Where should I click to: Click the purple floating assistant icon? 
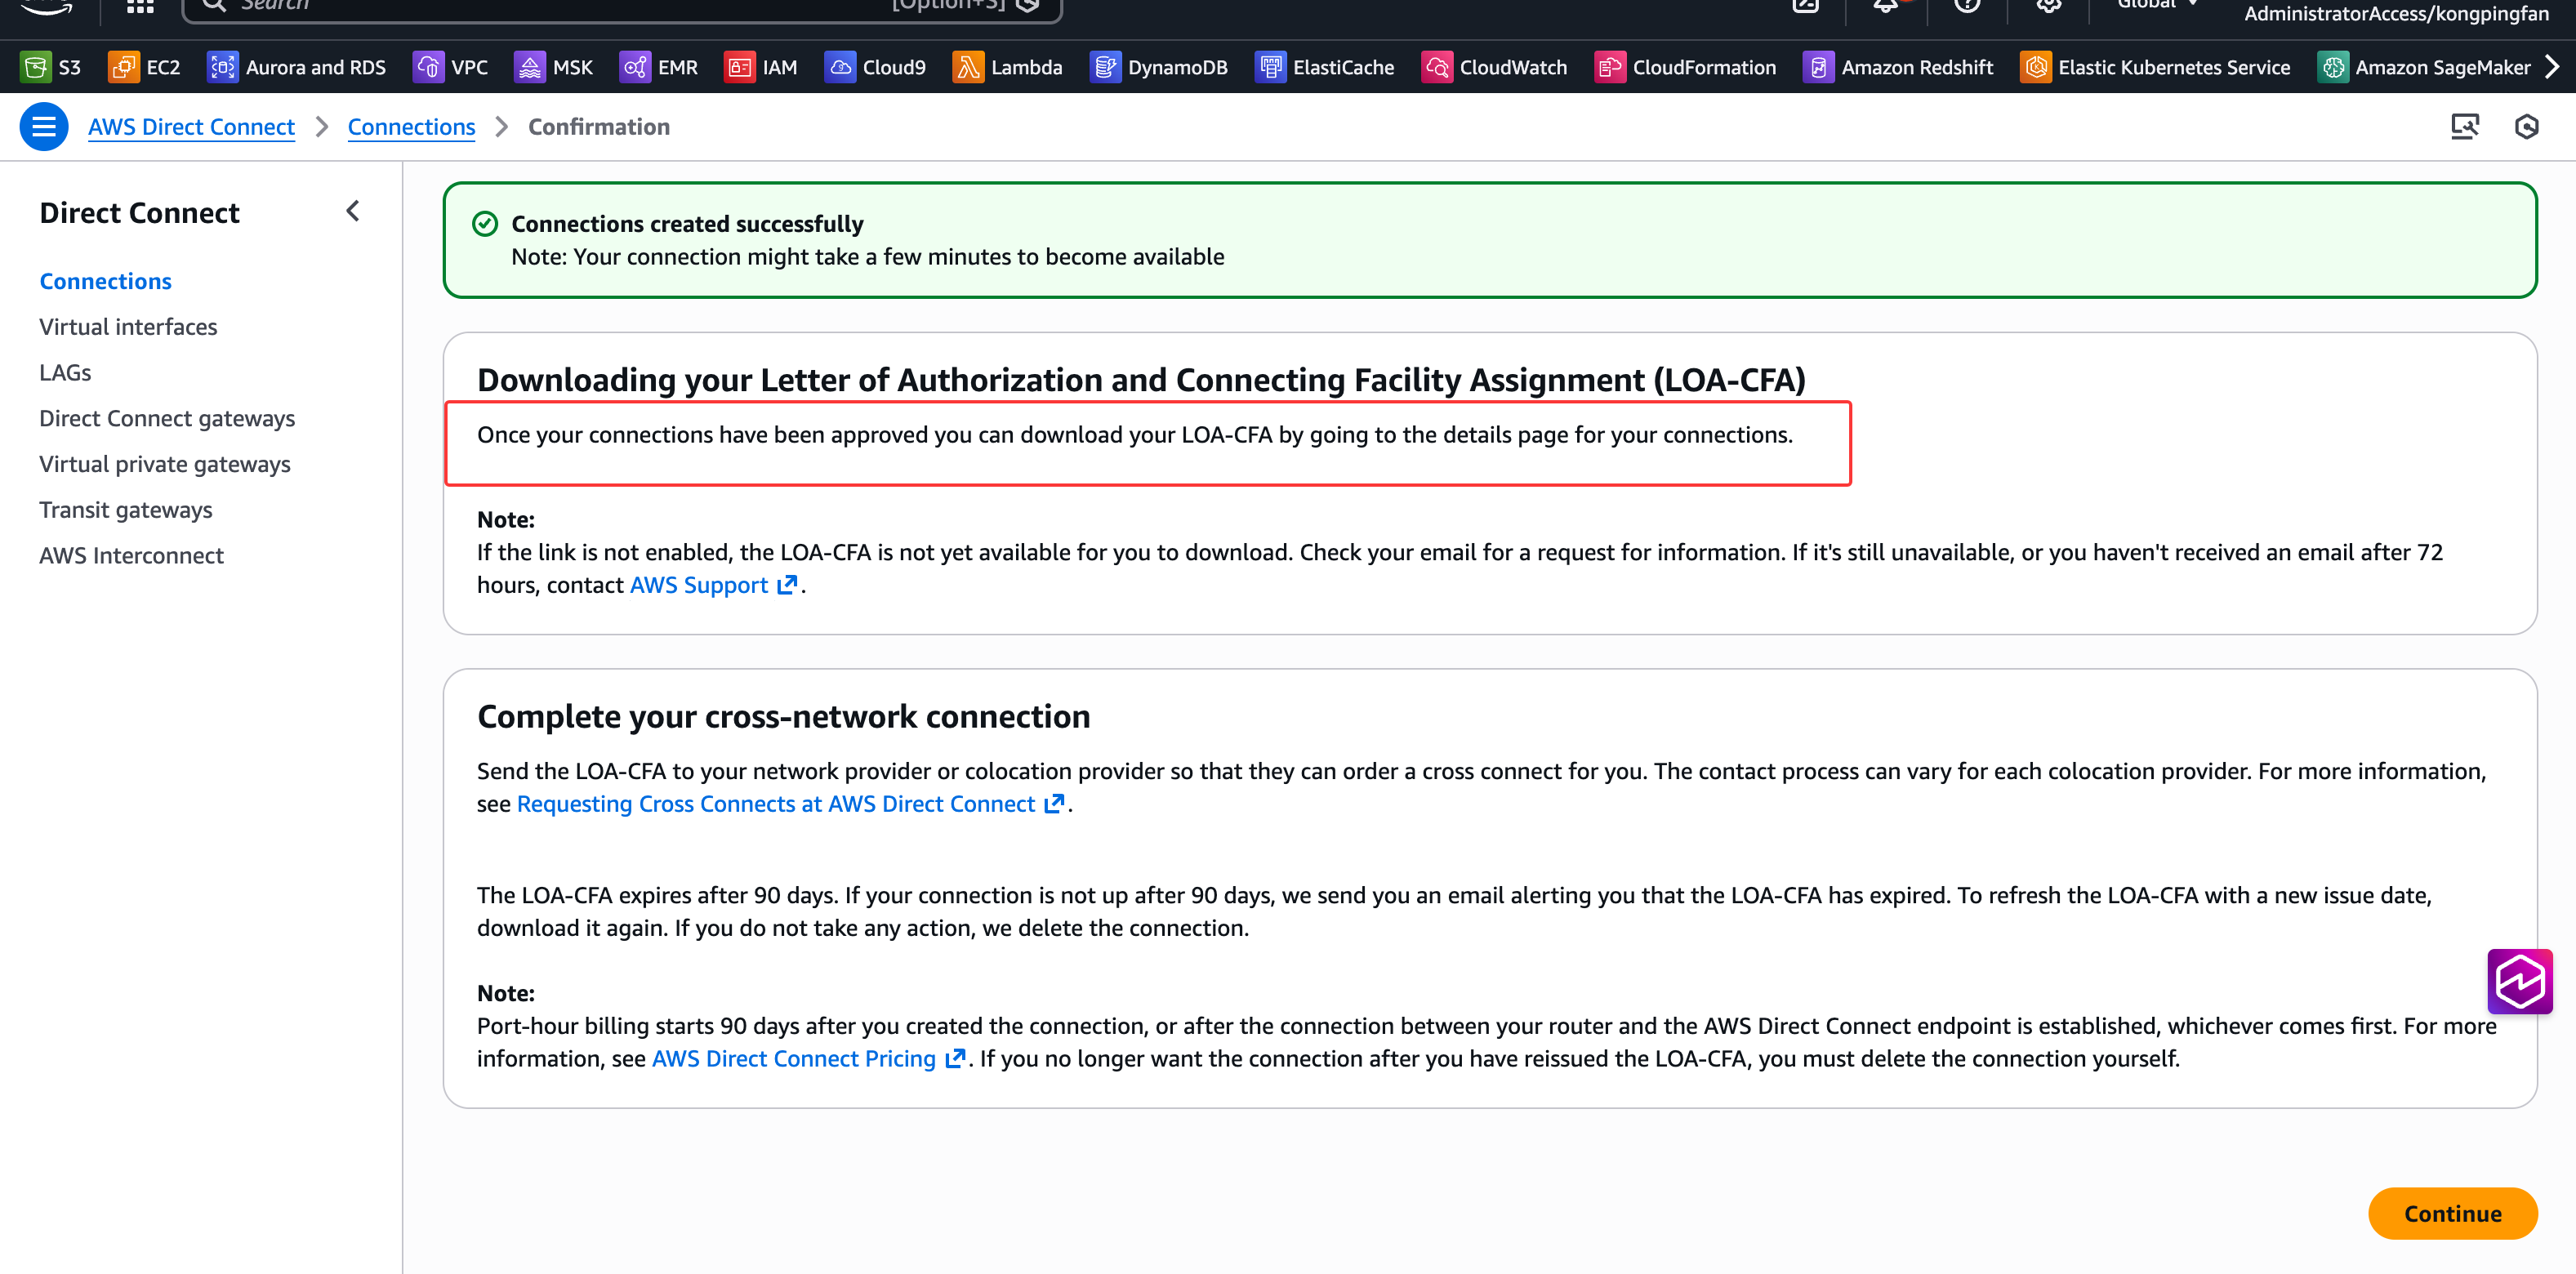pyautogui.click(x=2518, y=981)
